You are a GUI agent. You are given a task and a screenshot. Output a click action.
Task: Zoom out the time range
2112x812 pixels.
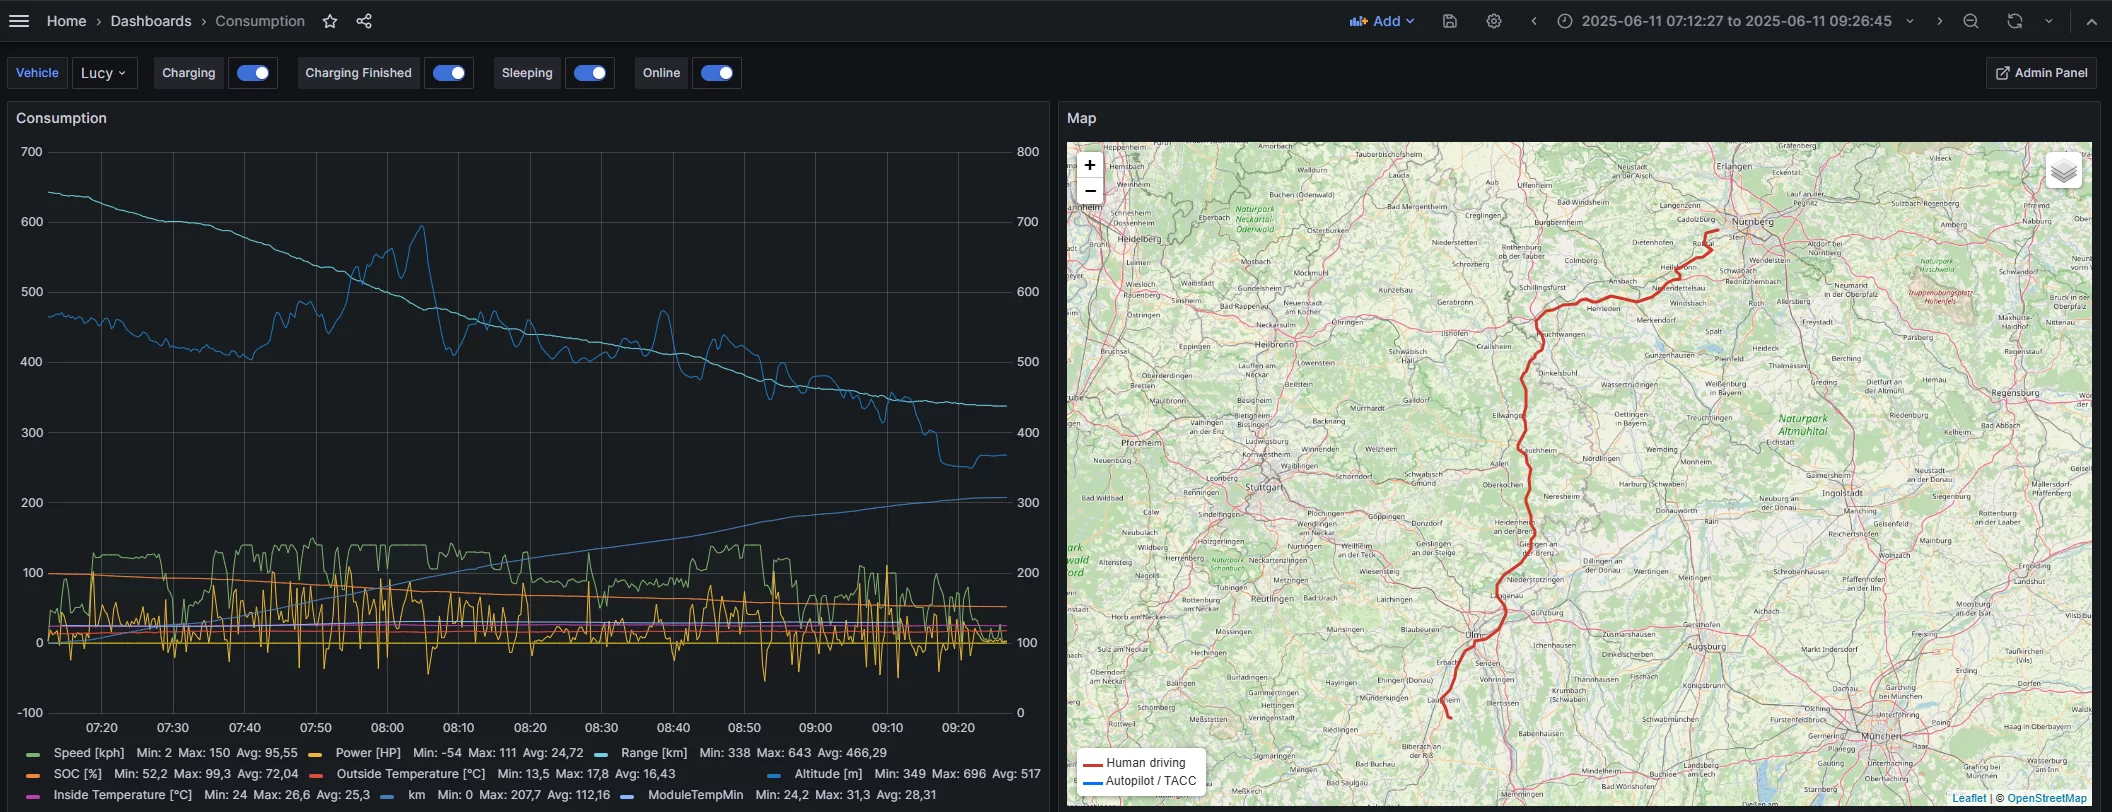[x=1971, y=21]
